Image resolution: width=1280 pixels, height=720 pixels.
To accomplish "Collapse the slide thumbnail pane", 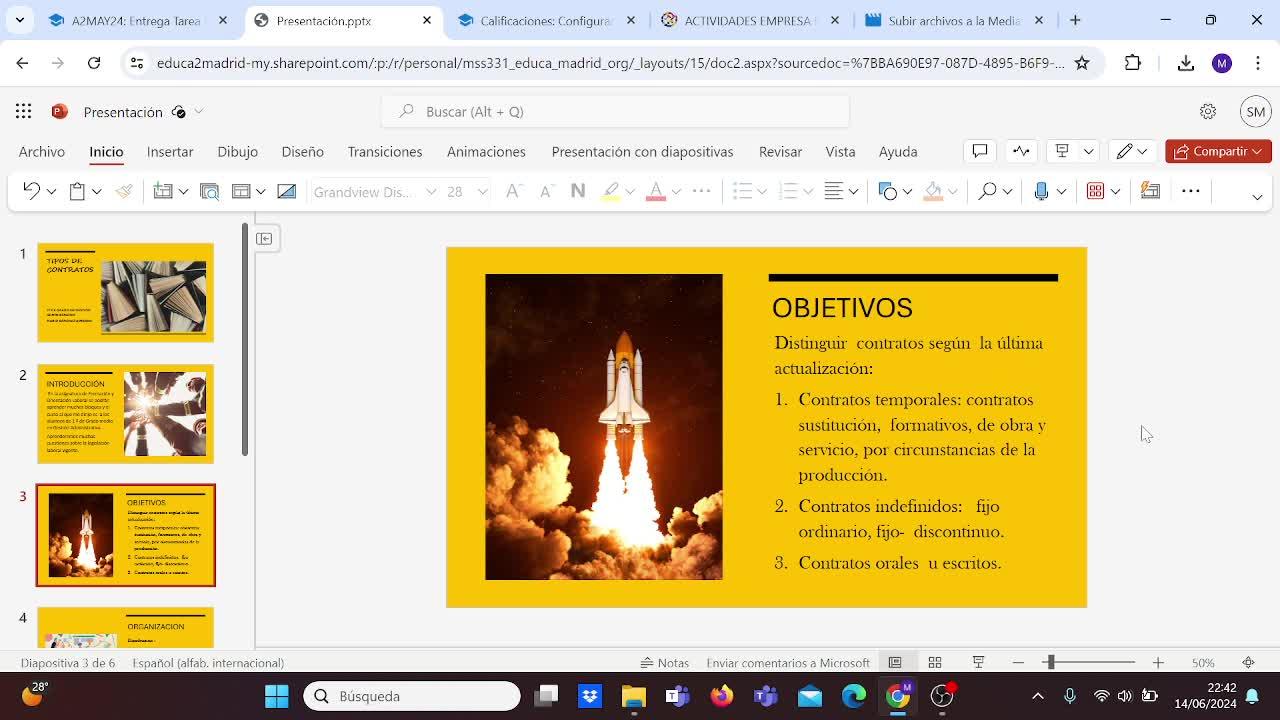I will click(x=264, y=238).
